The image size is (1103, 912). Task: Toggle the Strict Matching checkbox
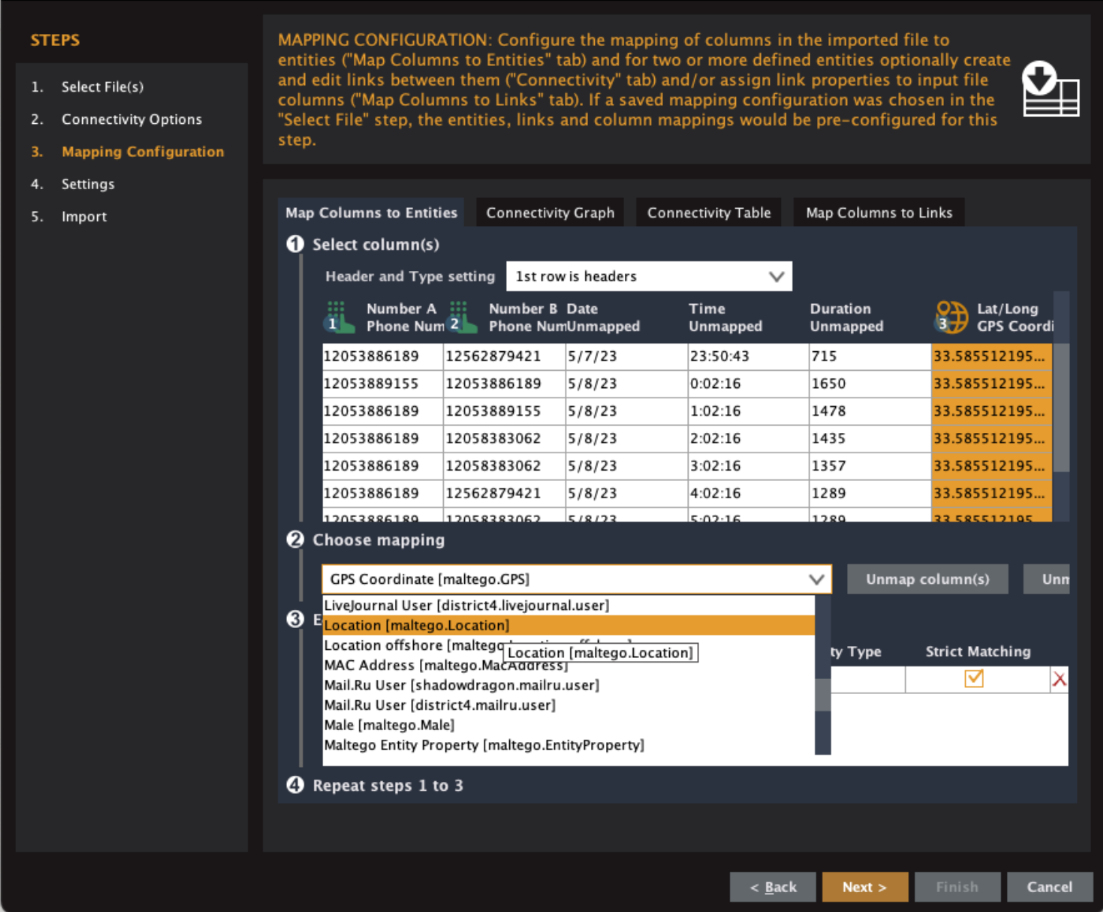click(x=973, y=679)
